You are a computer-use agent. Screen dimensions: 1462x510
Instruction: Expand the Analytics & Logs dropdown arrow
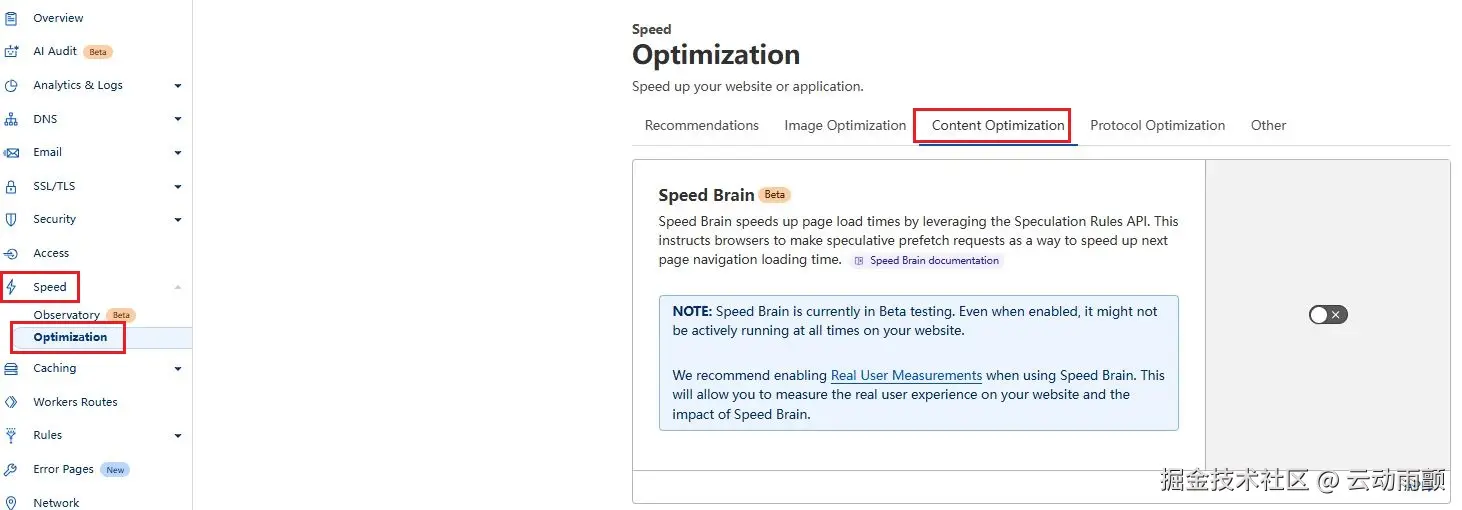coord(178,86)
